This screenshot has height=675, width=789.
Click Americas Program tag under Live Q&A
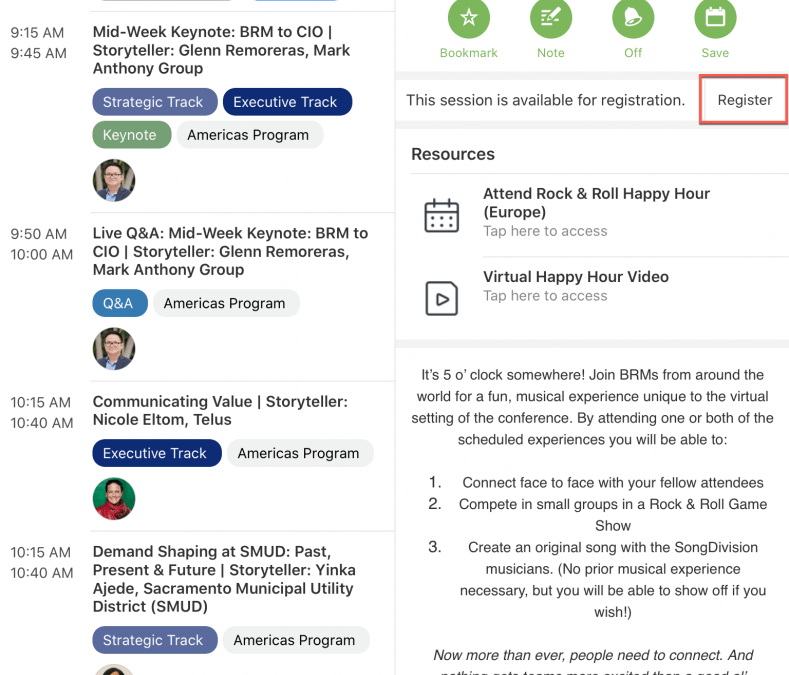tap(226, 303)
